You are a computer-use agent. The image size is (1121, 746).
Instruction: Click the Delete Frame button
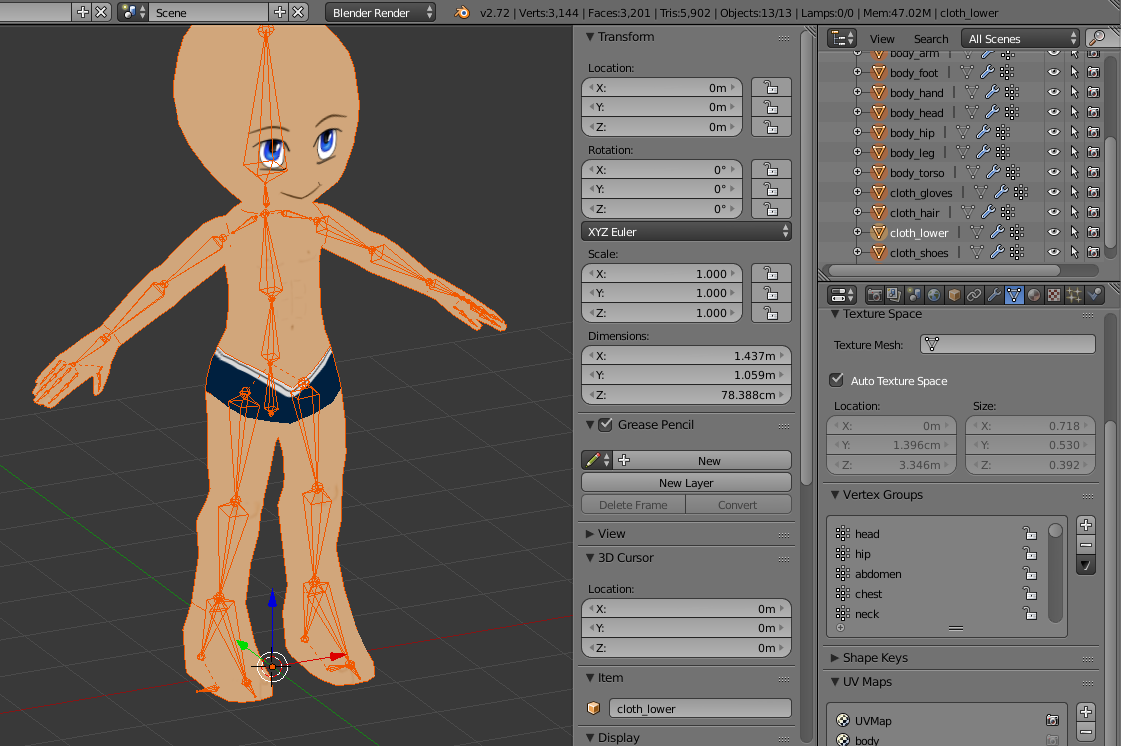pyautogui.click(x=633, y=504)
